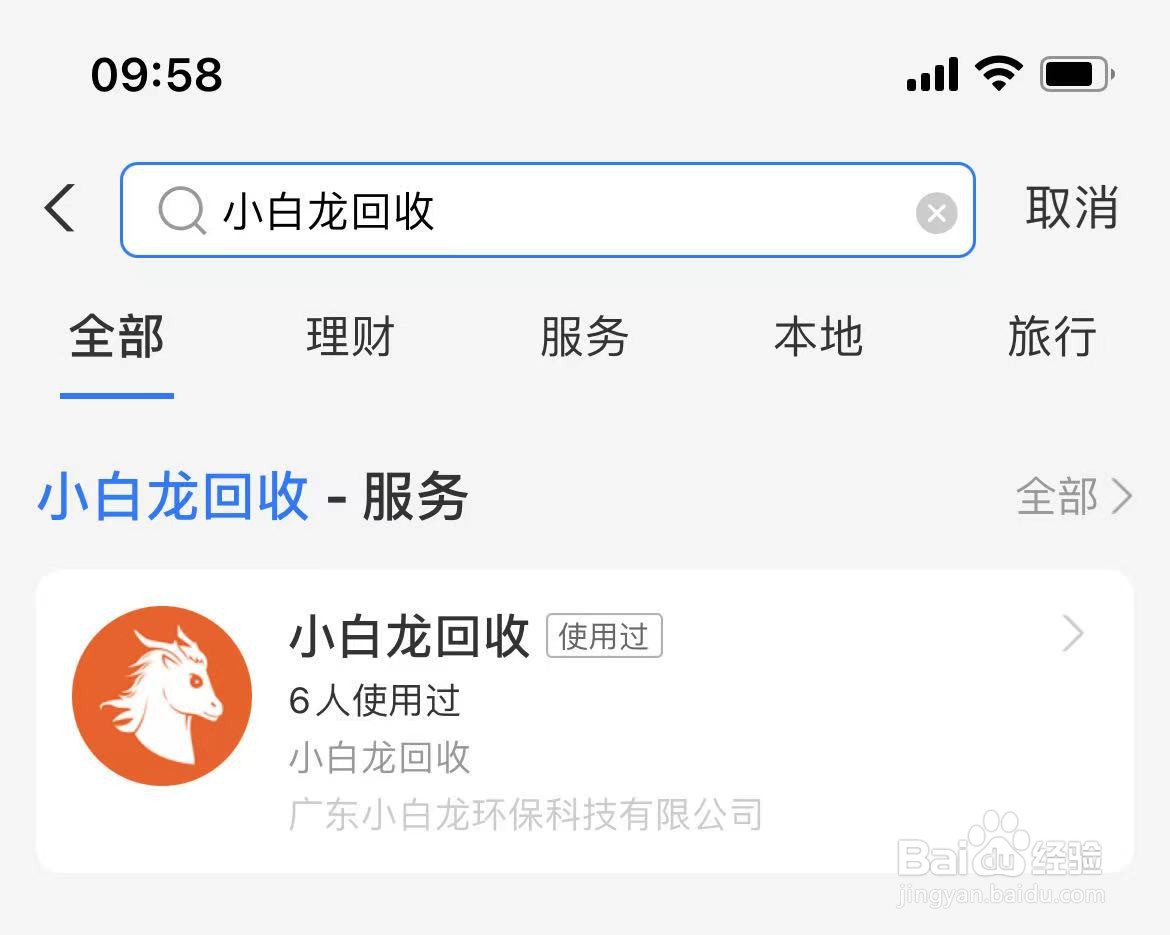This screenshot has height=935, width=1170.
Task: Tap 取消 to cancel search
Action: click(x=1072, y=207)
